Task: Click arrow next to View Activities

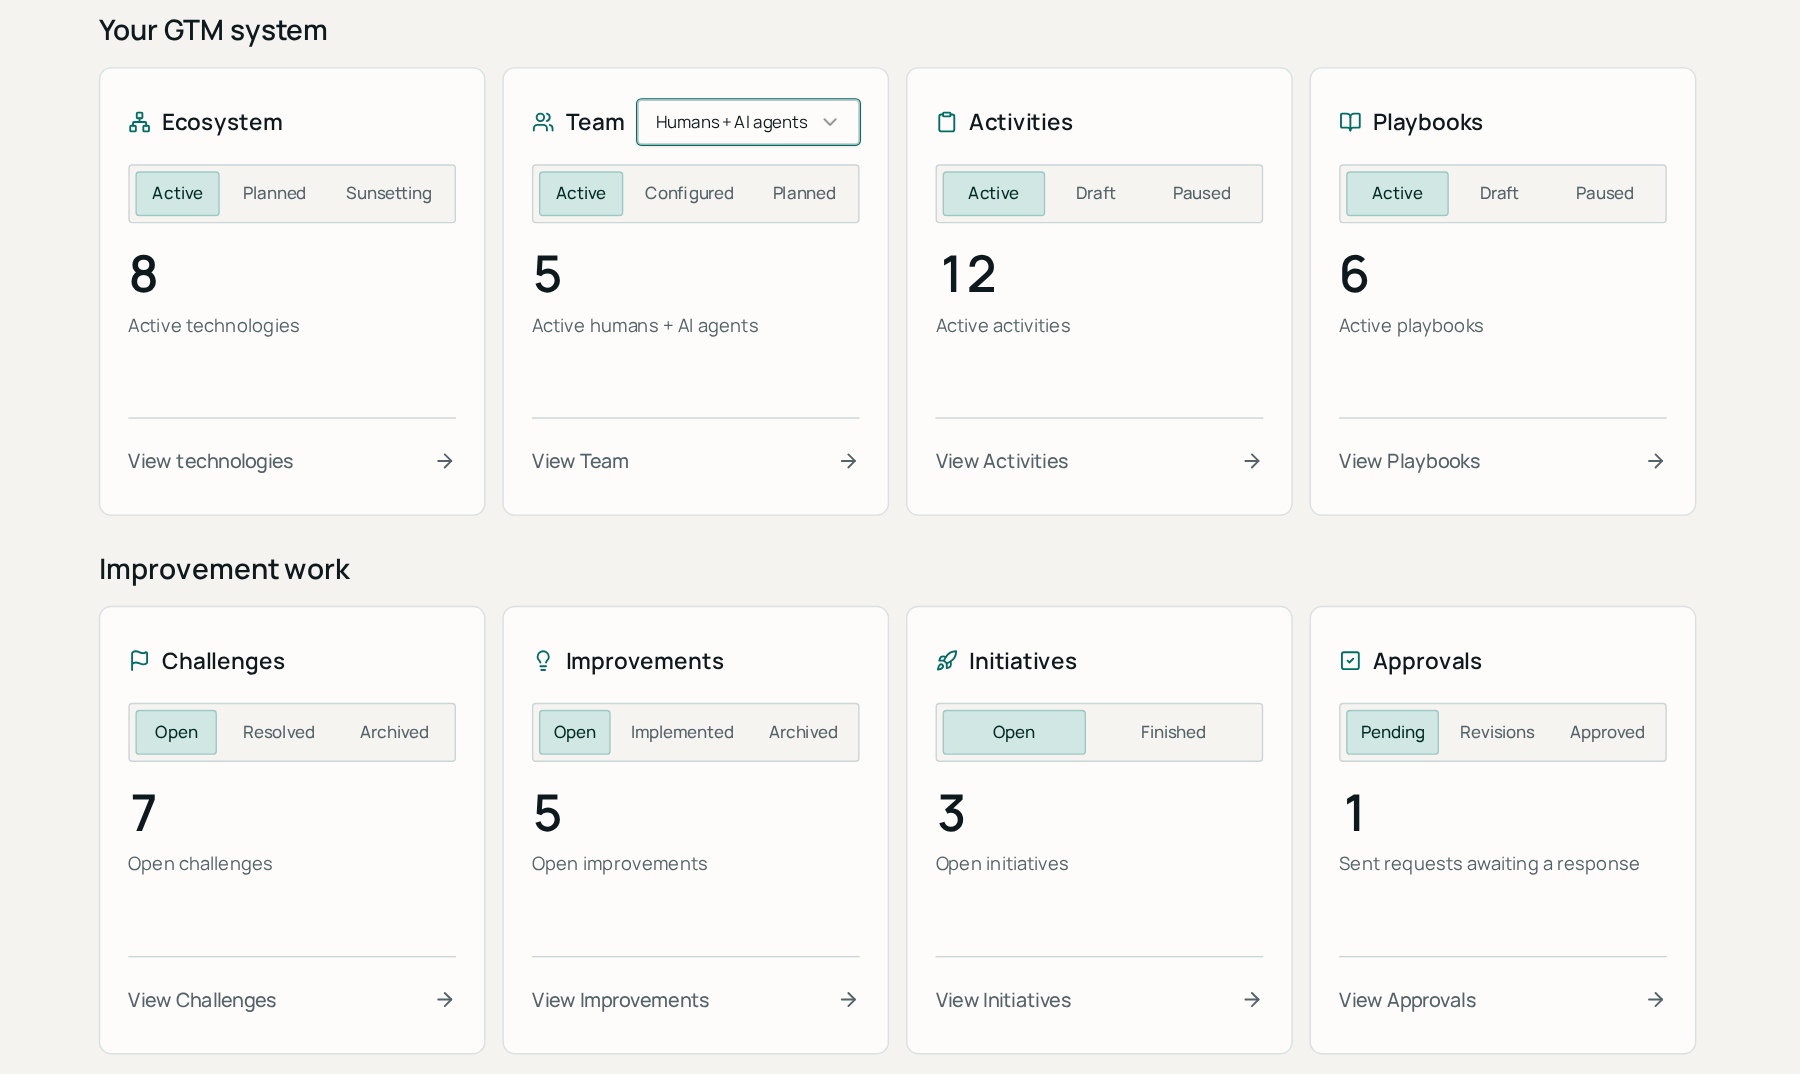Action: [x=1252, y=461]
